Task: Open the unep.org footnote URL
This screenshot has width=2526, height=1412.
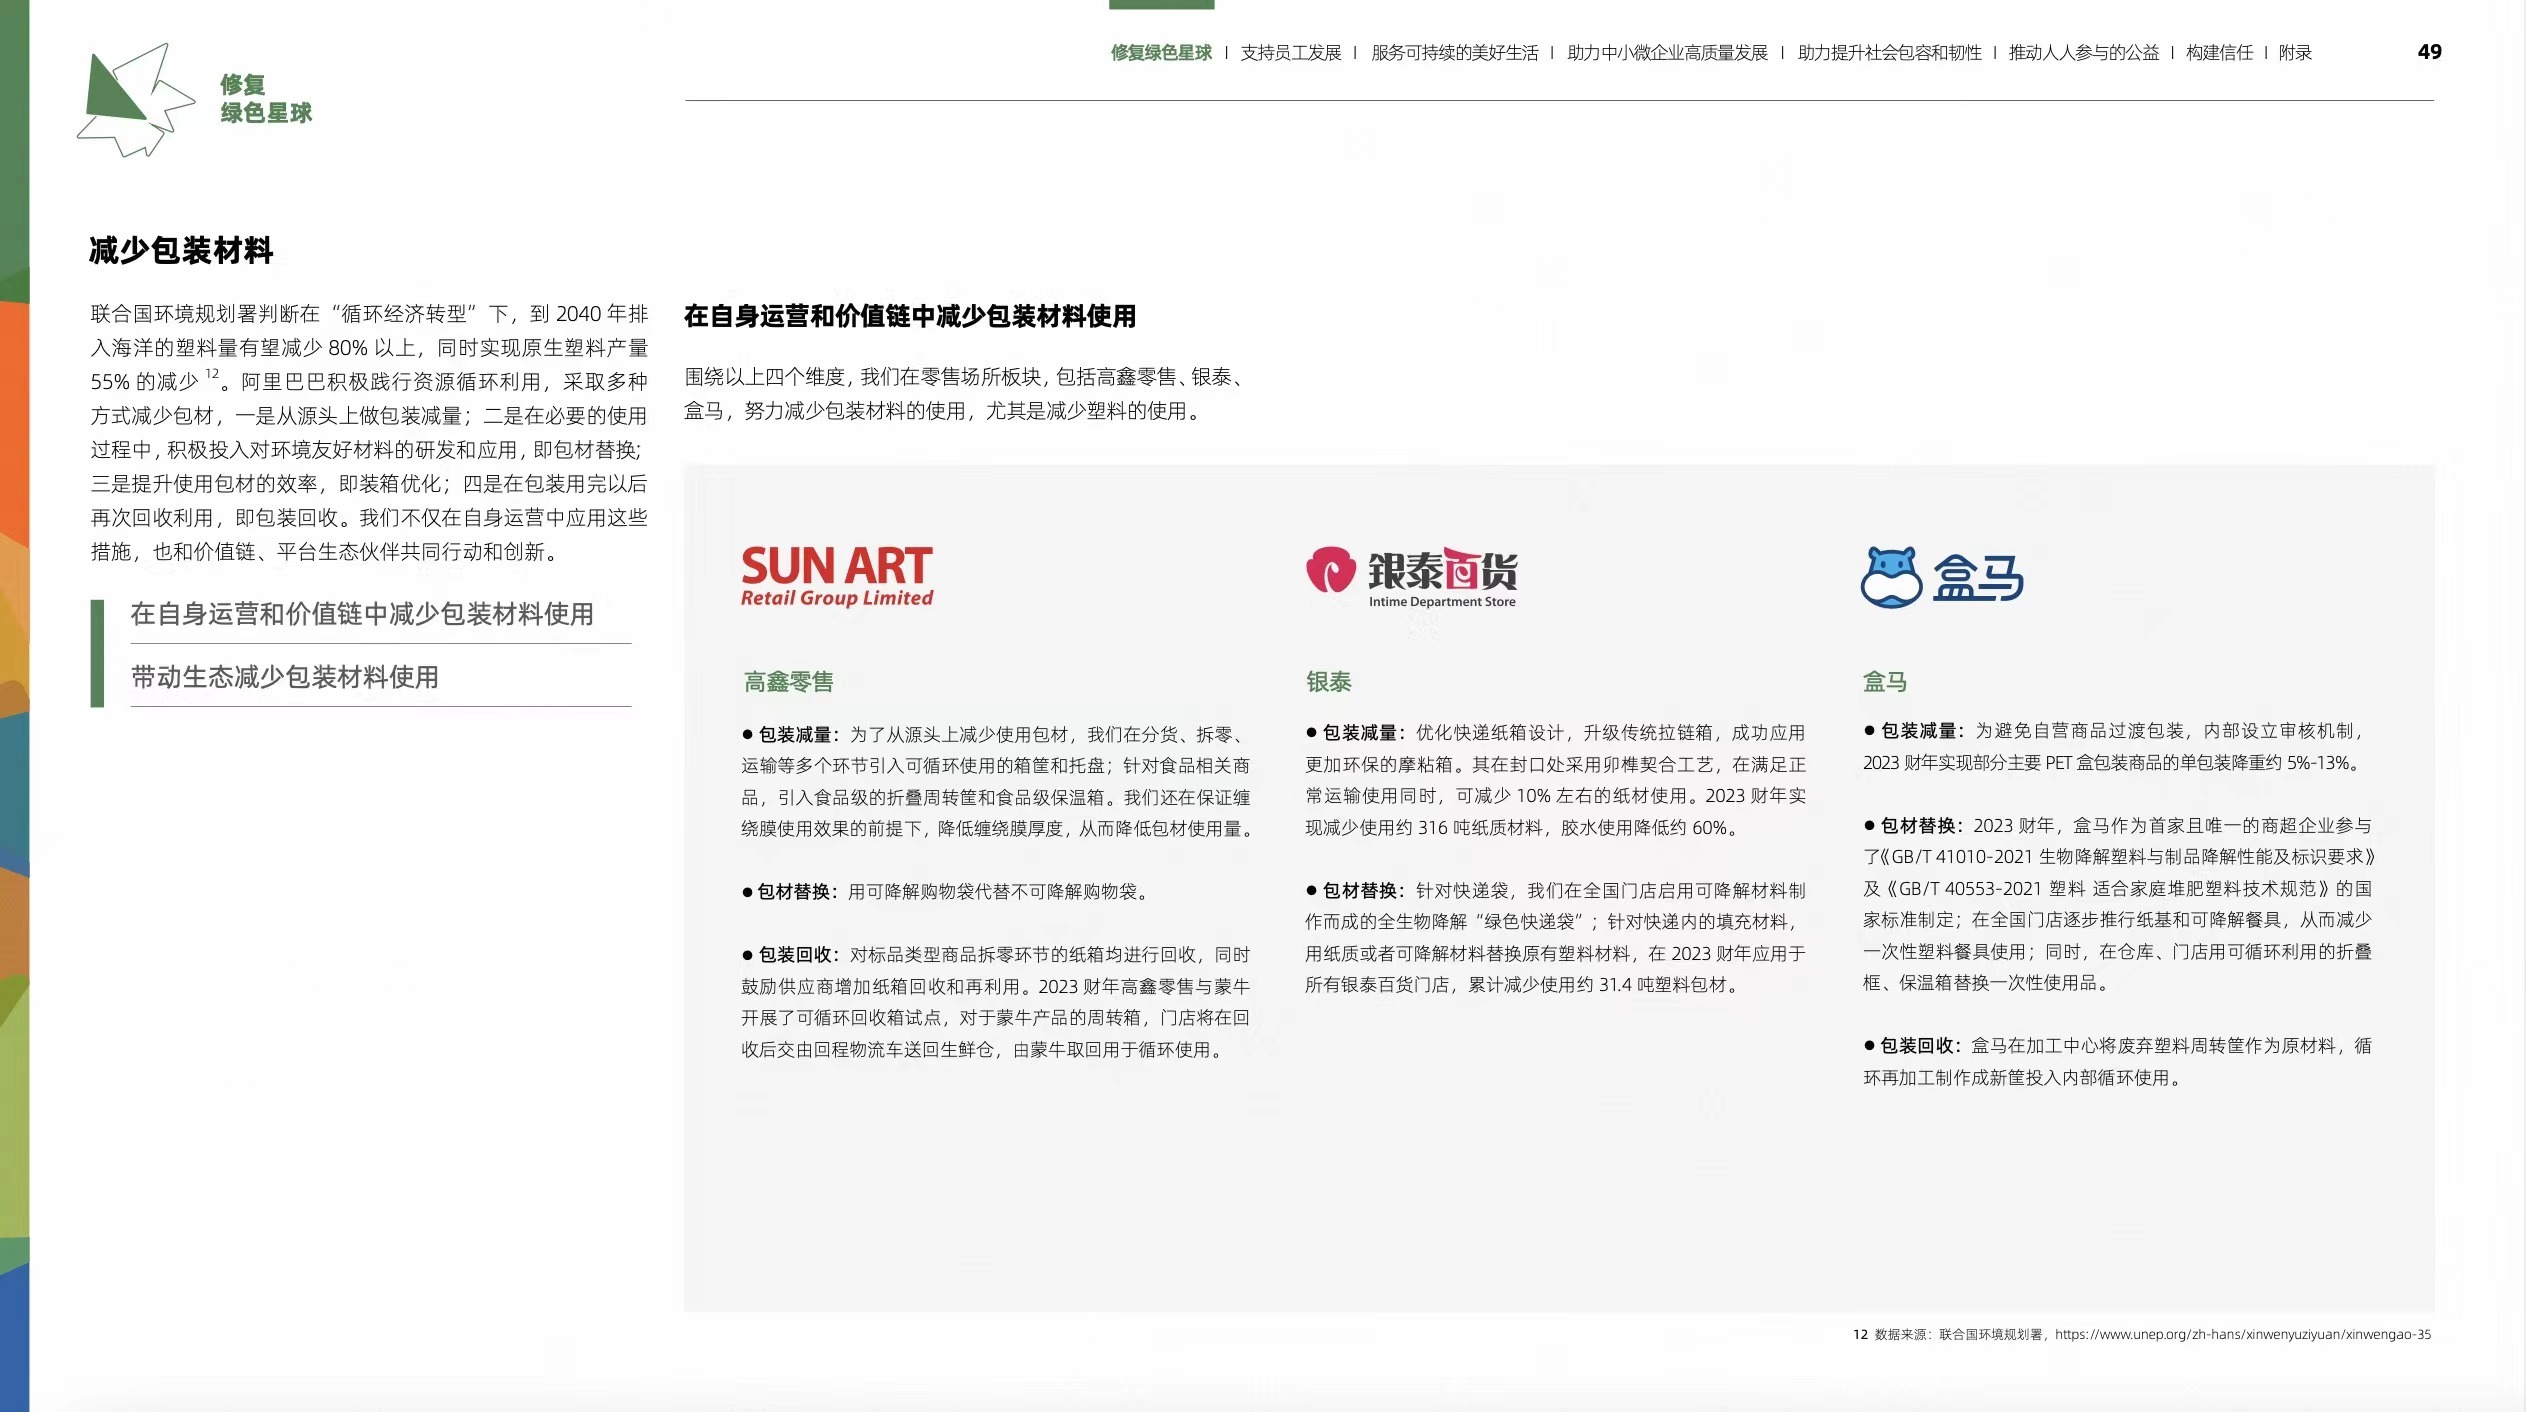Action: pyautogui.click(x=2242, y=1334)
